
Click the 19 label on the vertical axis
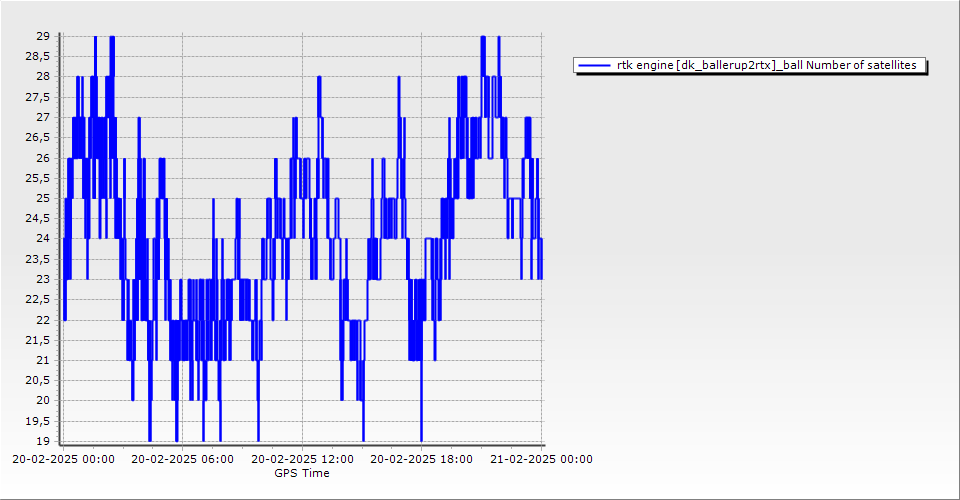(43, 441)
